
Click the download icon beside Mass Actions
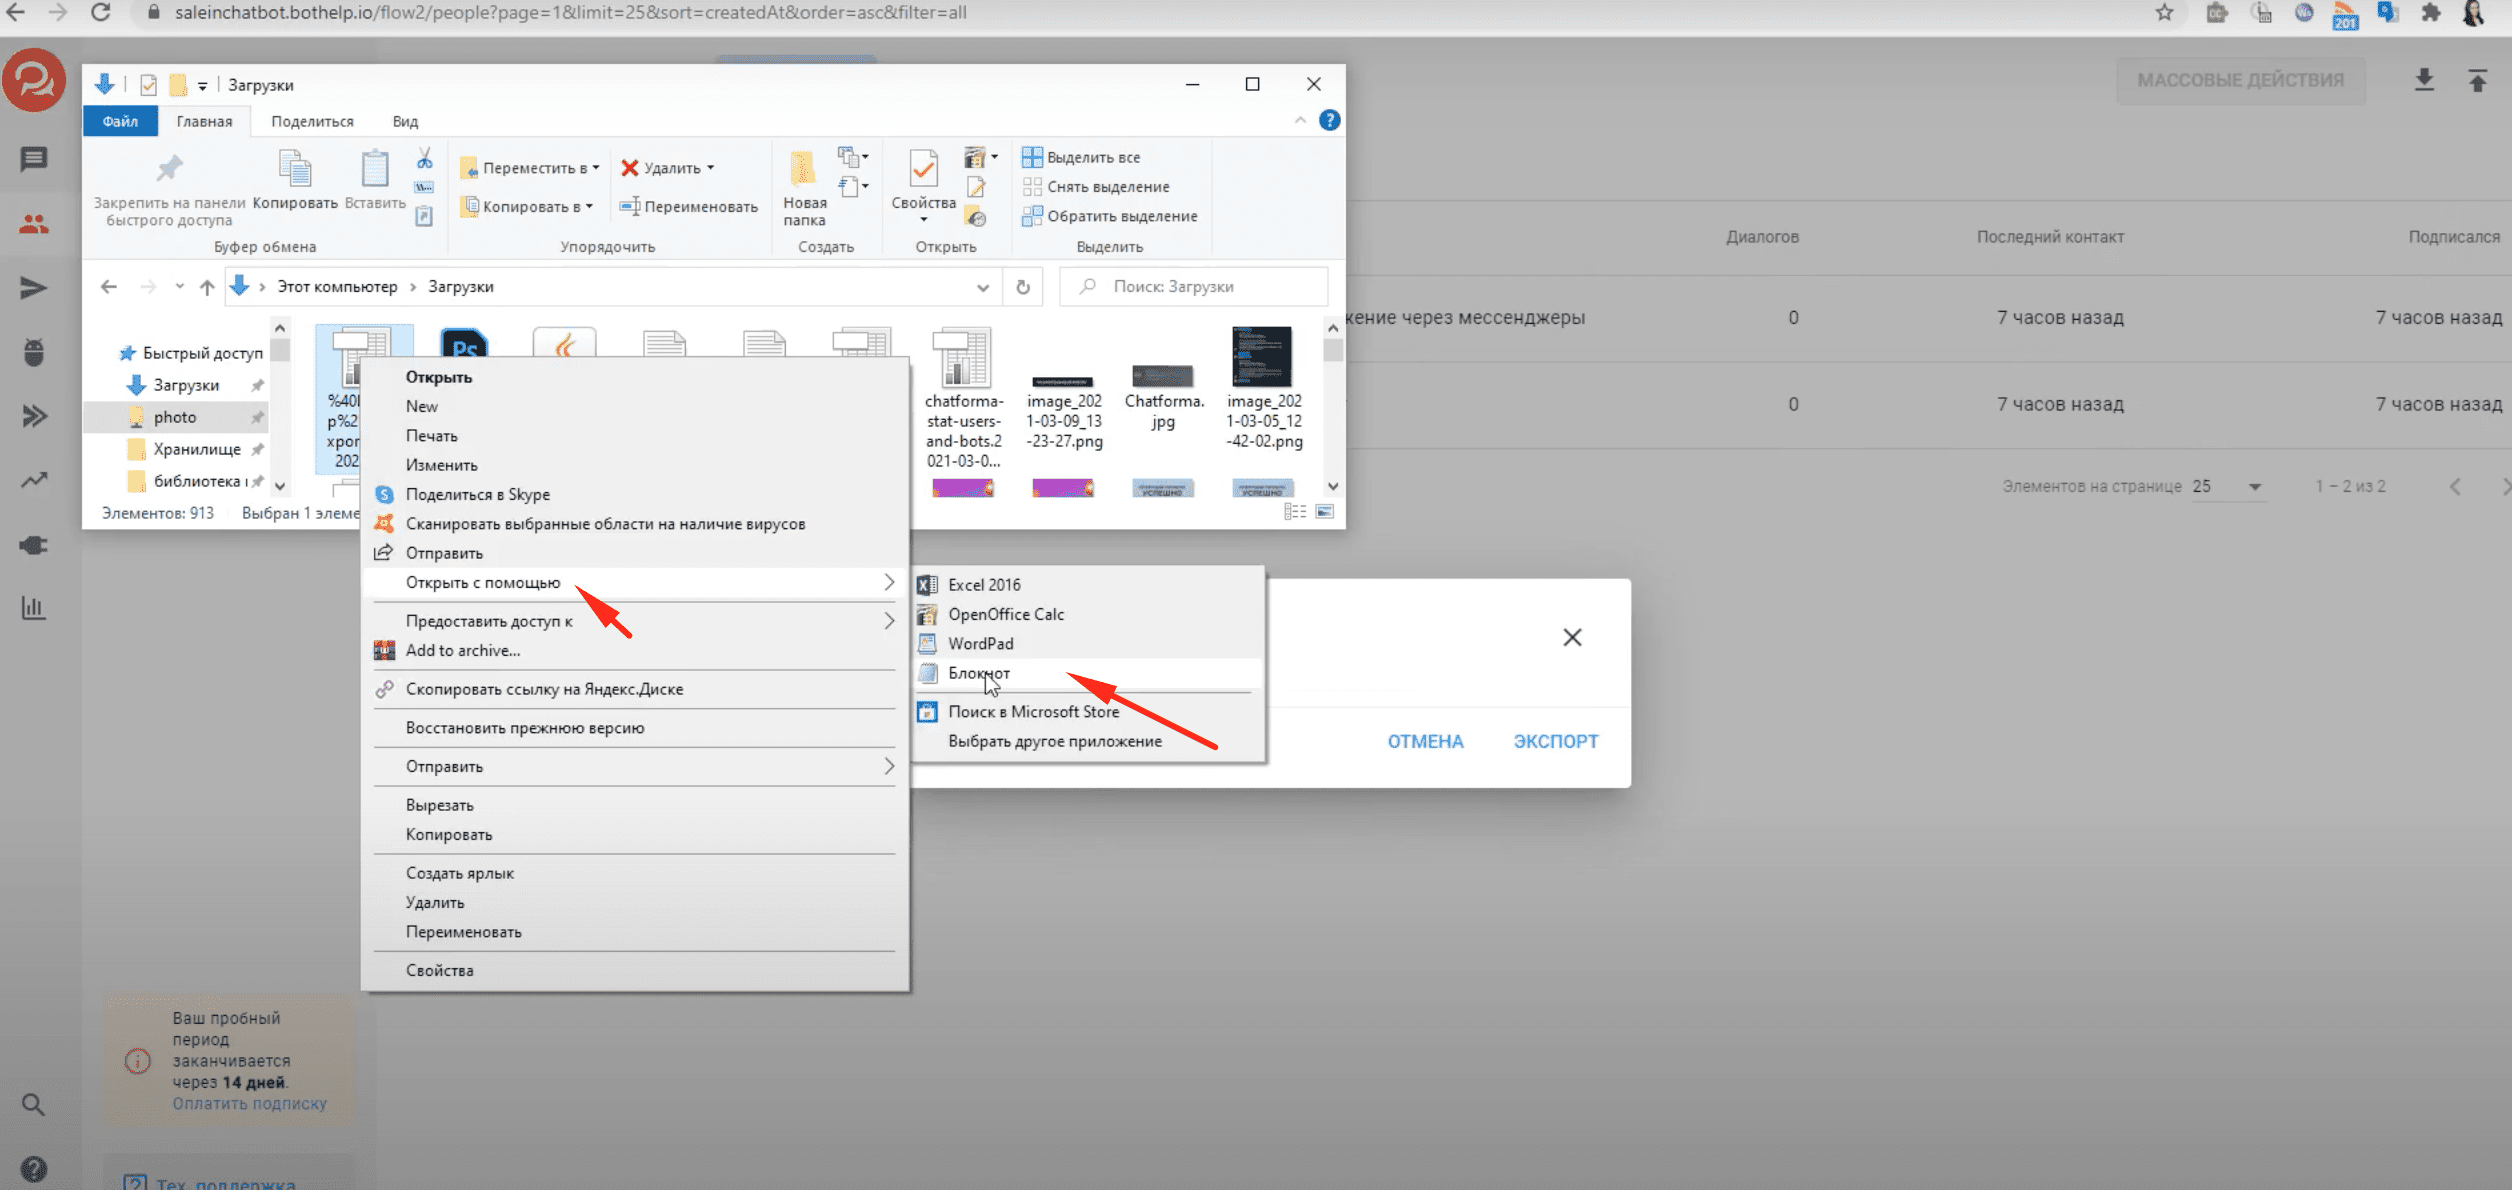(2424, 80)
